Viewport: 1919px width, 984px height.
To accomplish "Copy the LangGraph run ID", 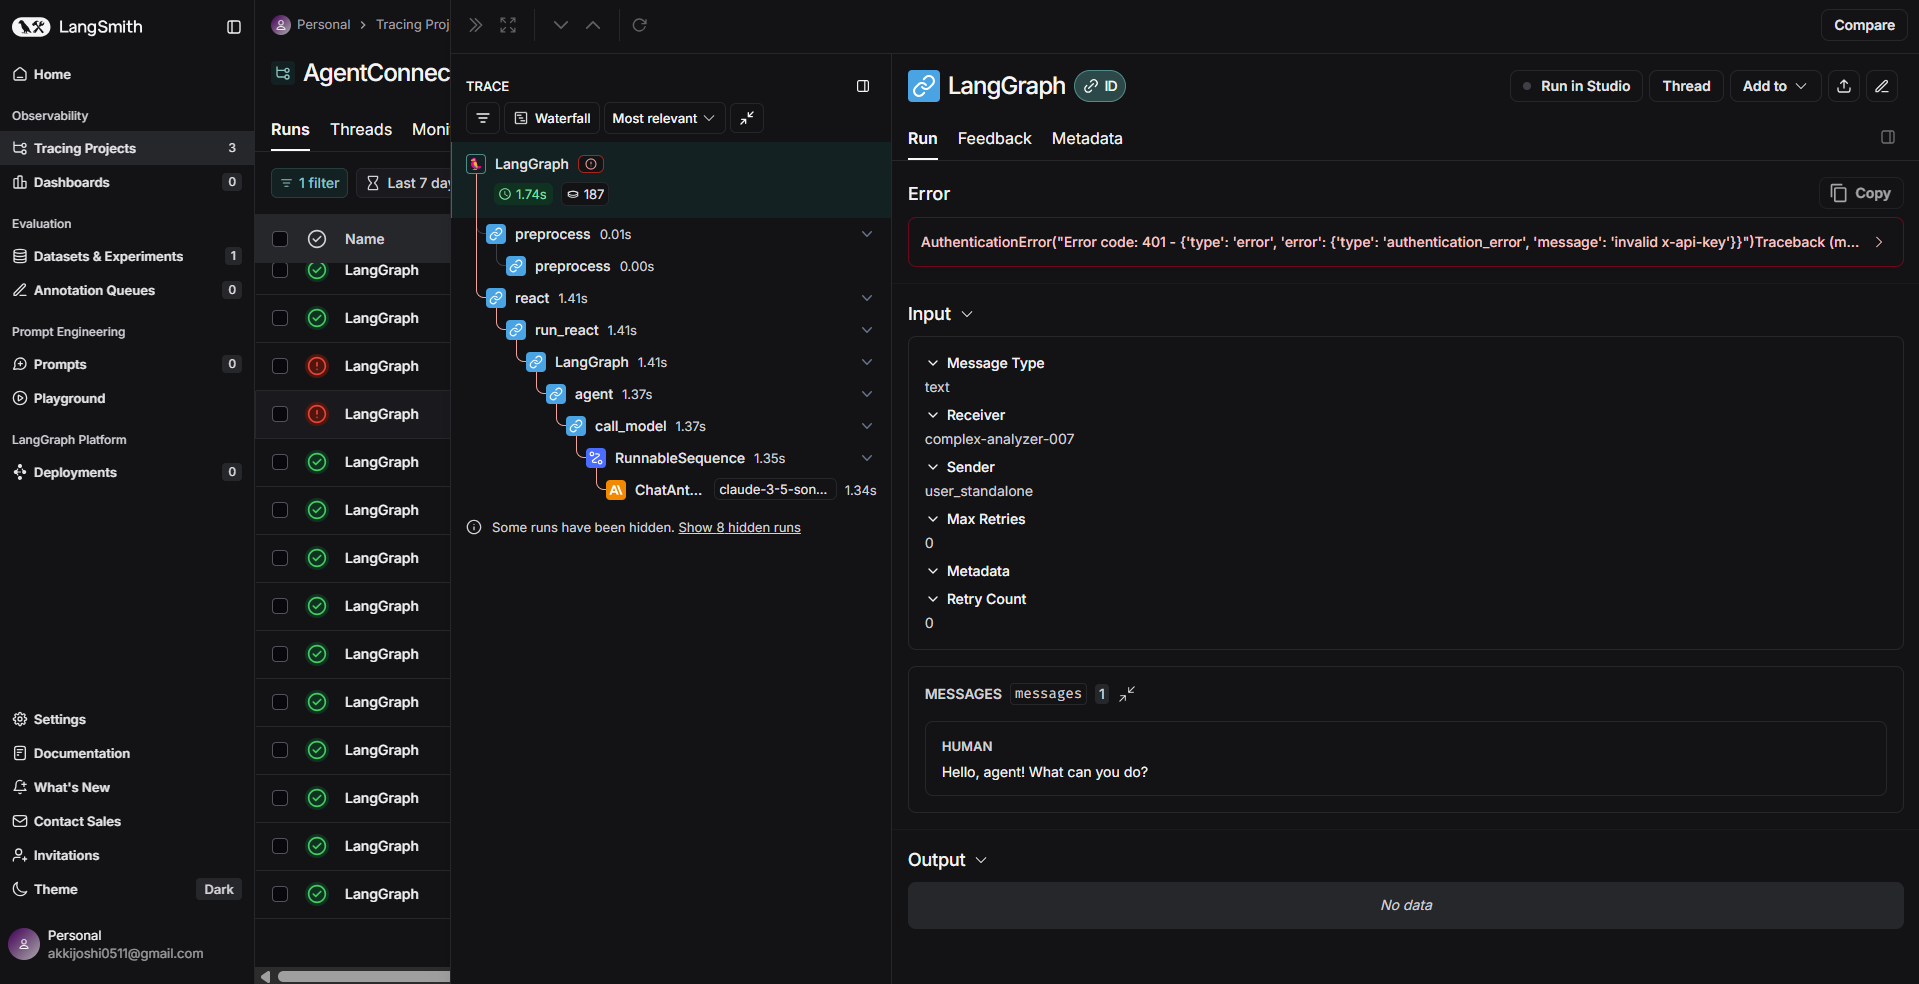I will coord(1100,86).
